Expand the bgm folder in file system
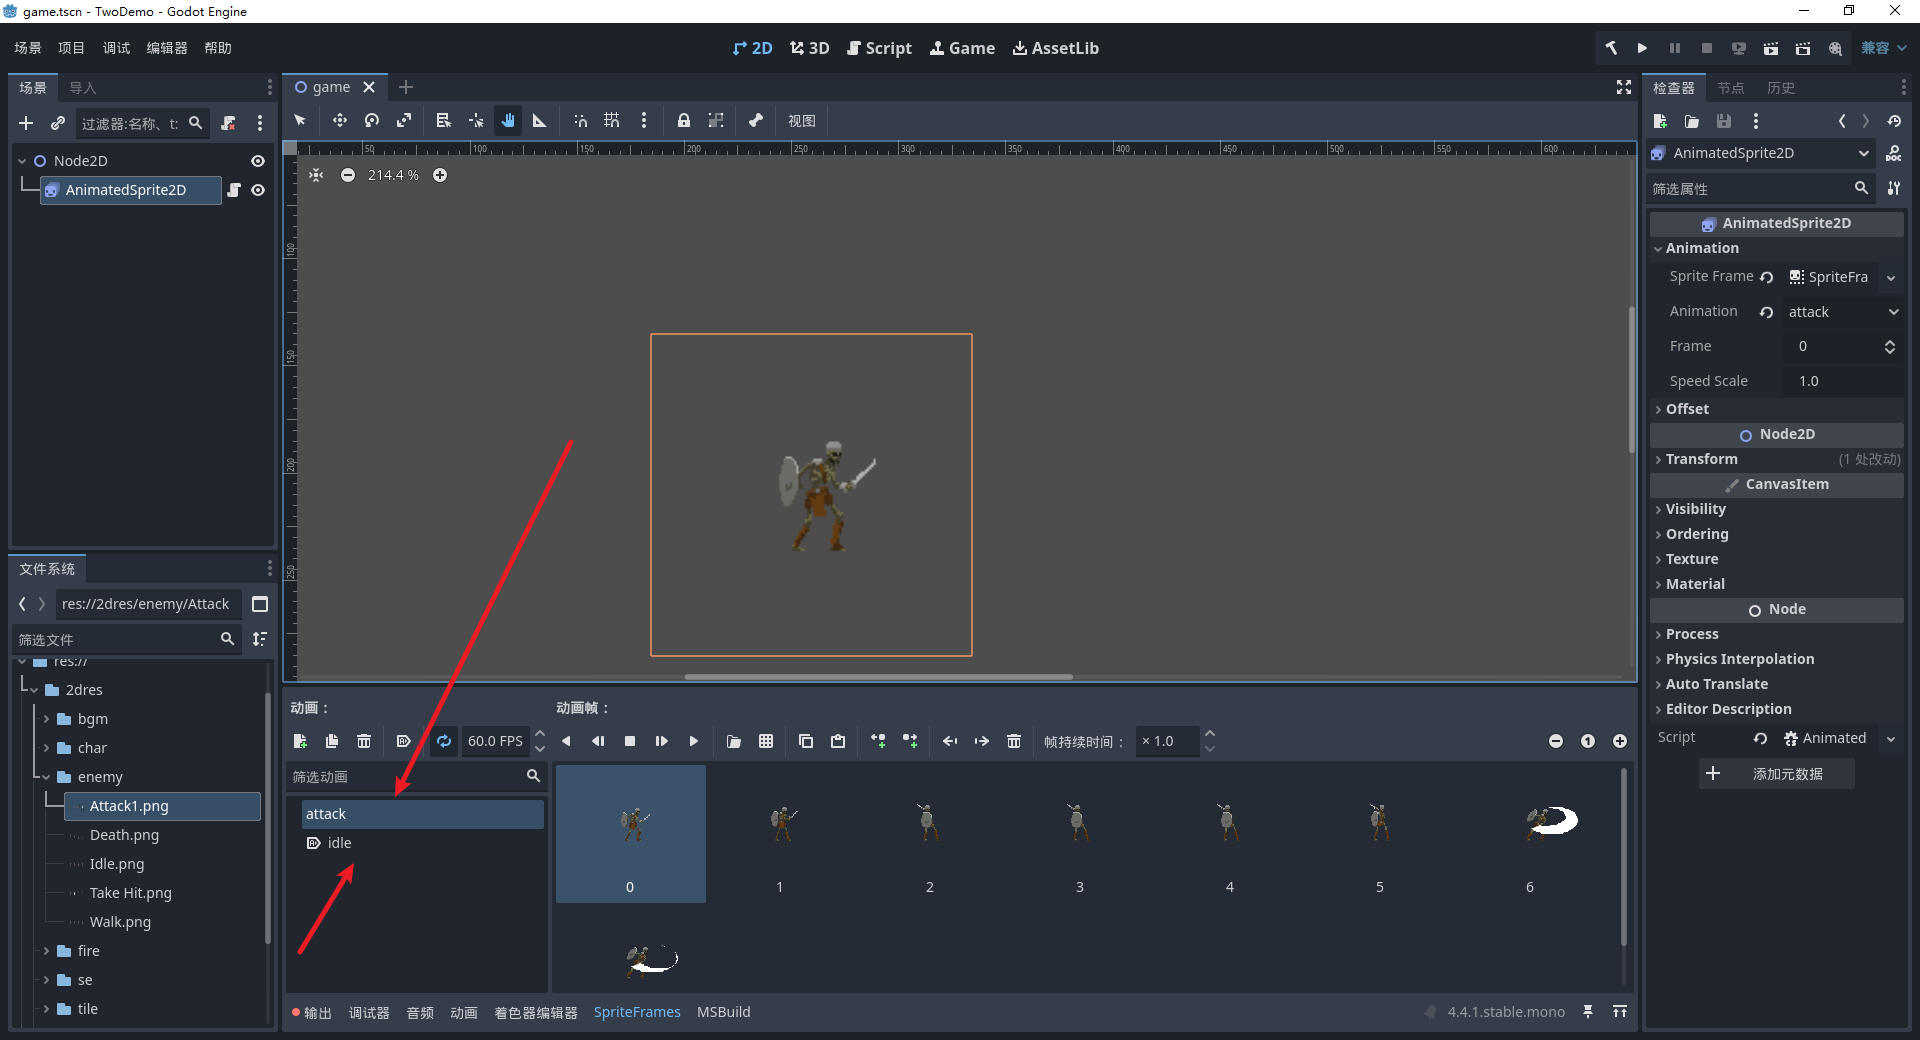Viewport: 1920px width, 1040px height. coord(46,719)
